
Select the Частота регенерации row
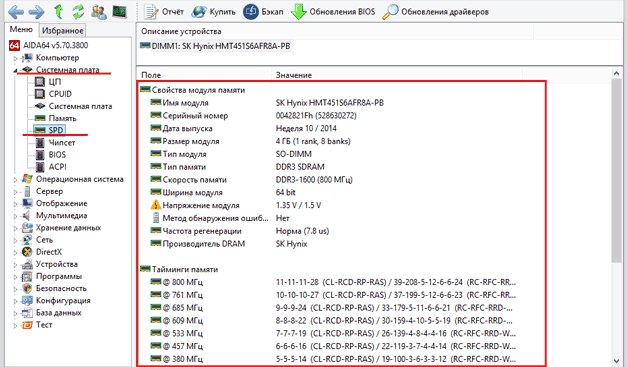click(240, 231)
